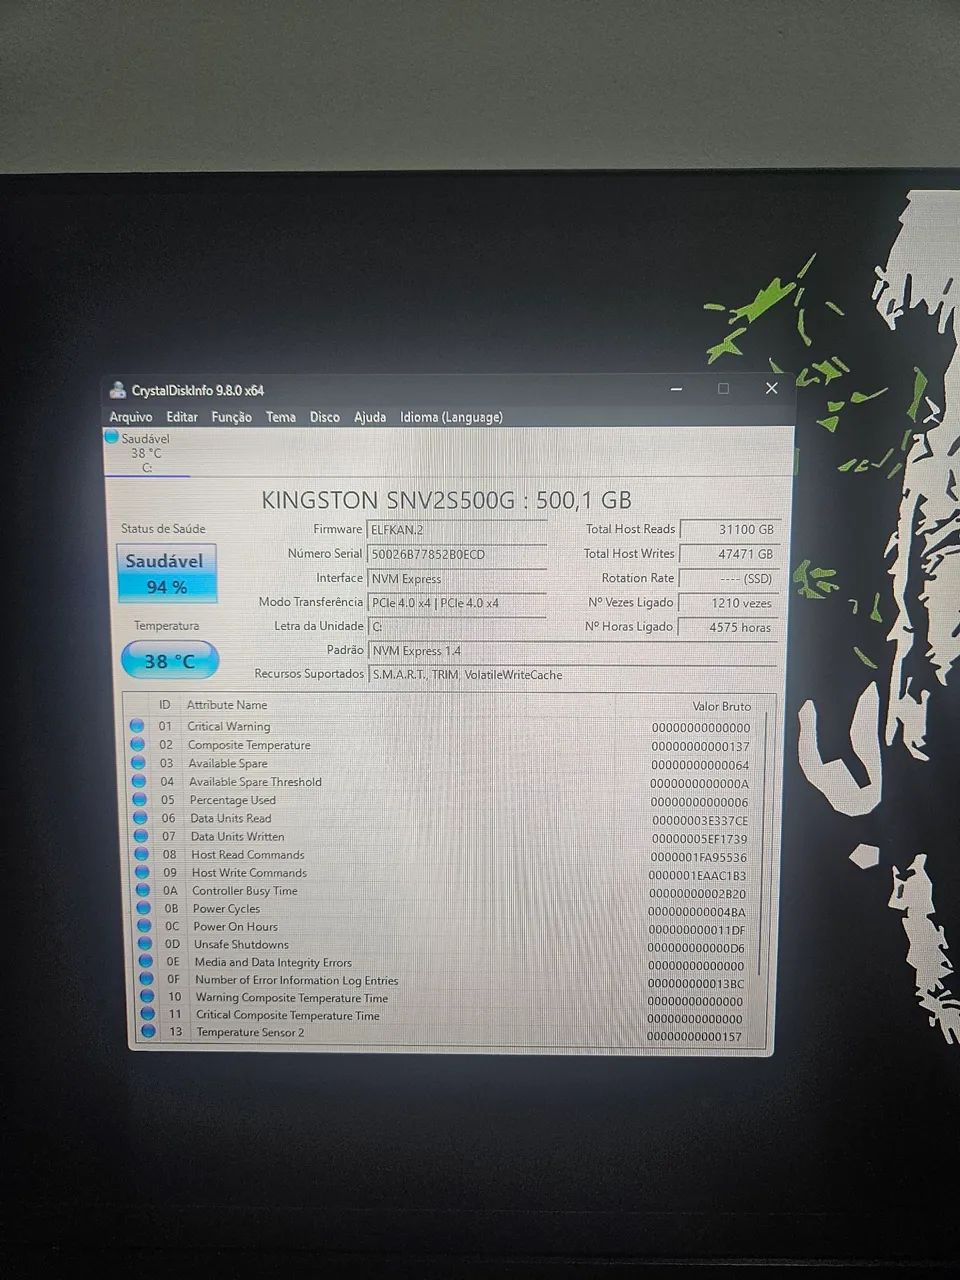Click the Total Host Reads value 31100 GB
The width and height of the screenshot is (960, 1280).
click(x=729, y=529)
